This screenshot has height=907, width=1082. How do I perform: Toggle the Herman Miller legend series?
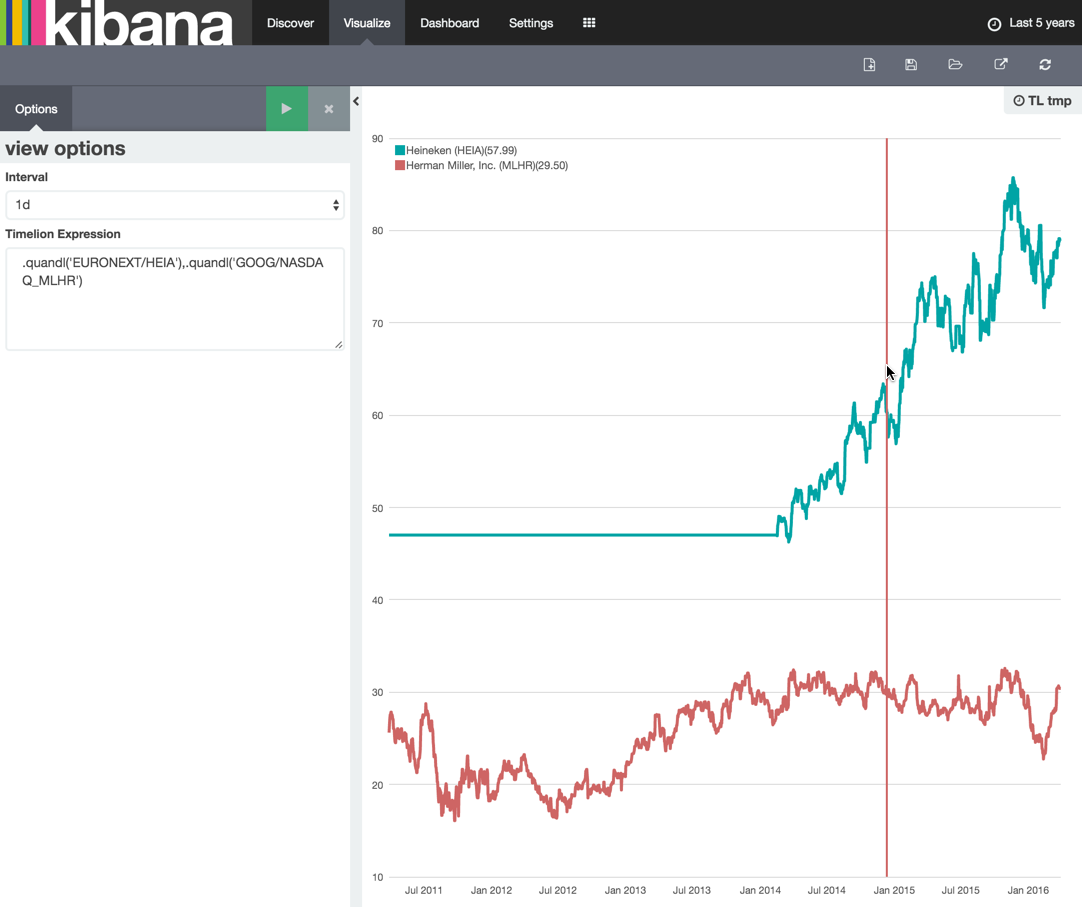pos(486,166)
